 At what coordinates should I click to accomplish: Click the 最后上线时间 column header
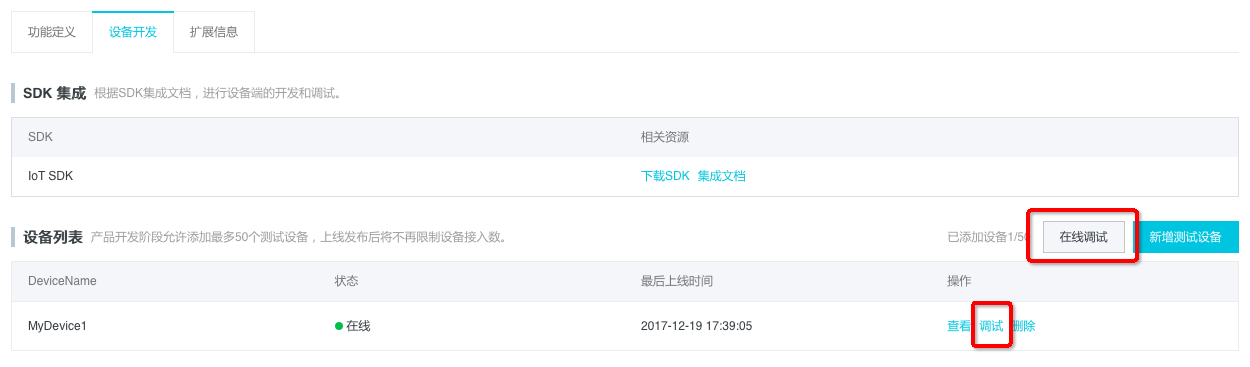(677, 281)
